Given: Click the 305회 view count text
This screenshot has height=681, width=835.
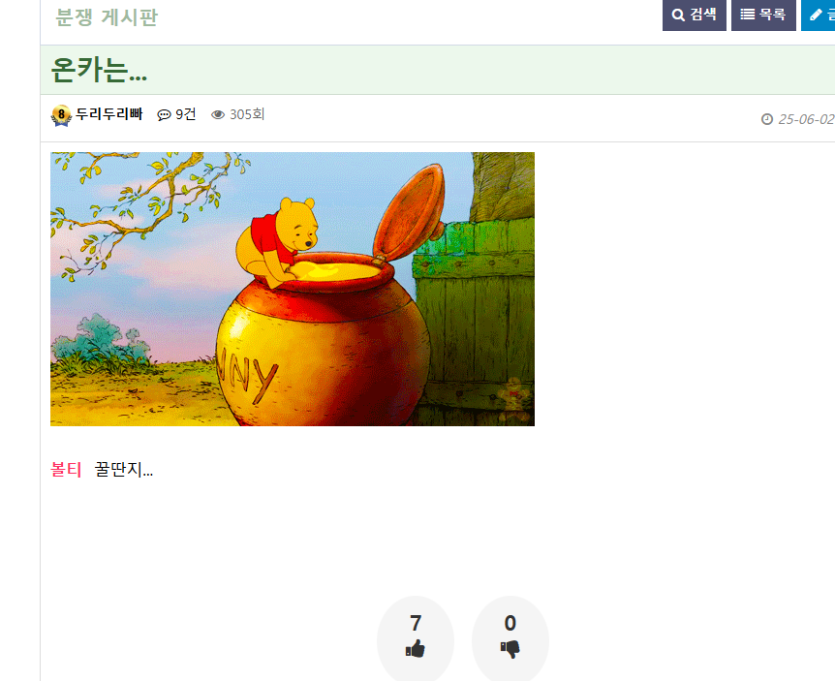Looking at the screenshot, I should [x=247, y=114].
